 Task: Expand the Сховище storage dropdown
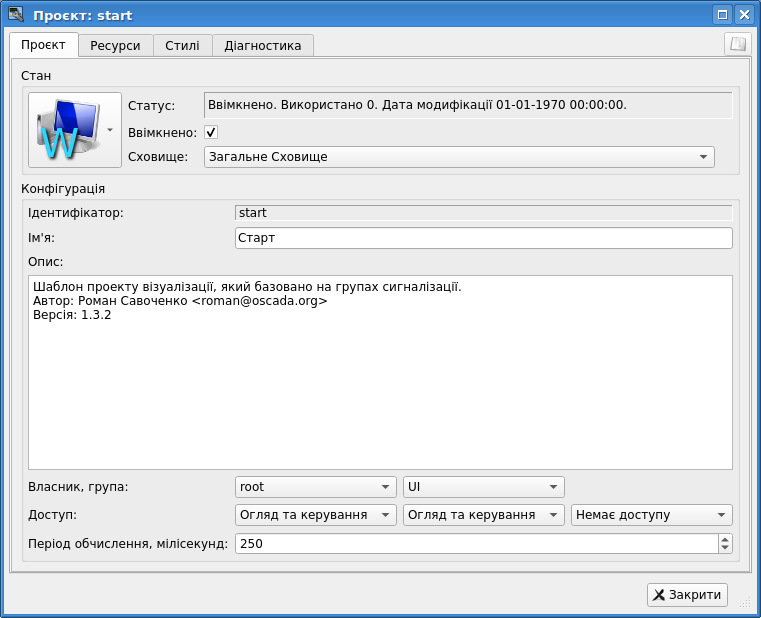(459, 157)
